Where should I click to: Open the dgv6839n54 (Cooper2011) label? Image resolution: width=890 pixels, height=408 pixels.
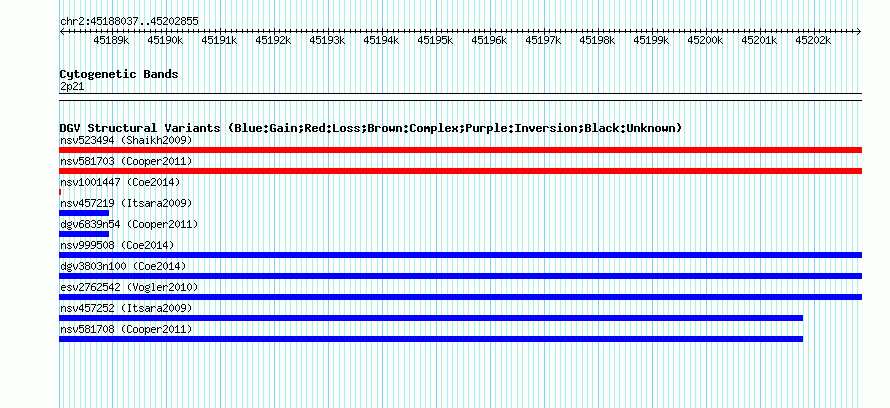tap(129, 224)
